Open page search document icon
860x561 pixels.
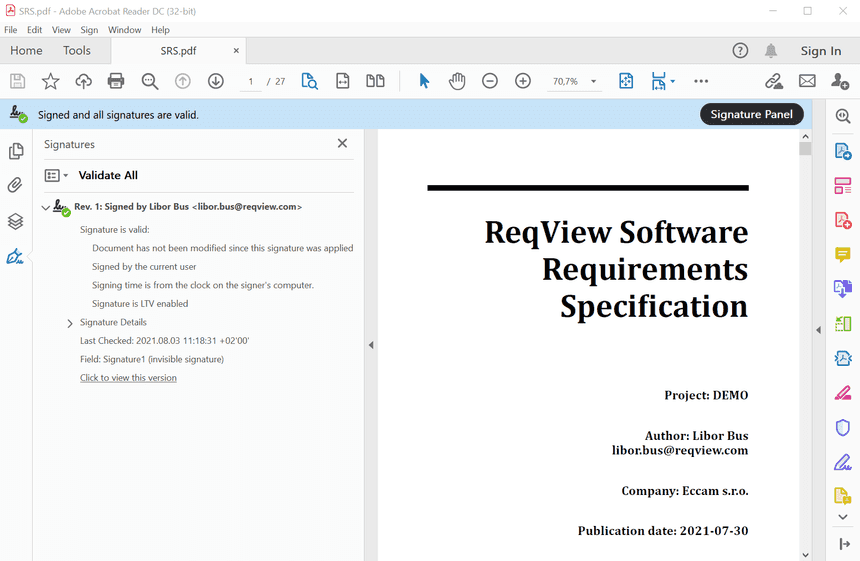coord(309,81)
